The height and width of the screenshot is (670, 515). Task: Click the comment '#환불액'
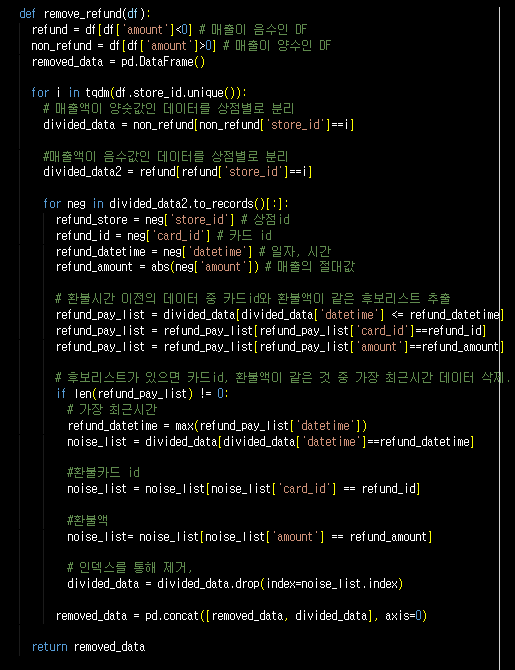pos(88,520)
